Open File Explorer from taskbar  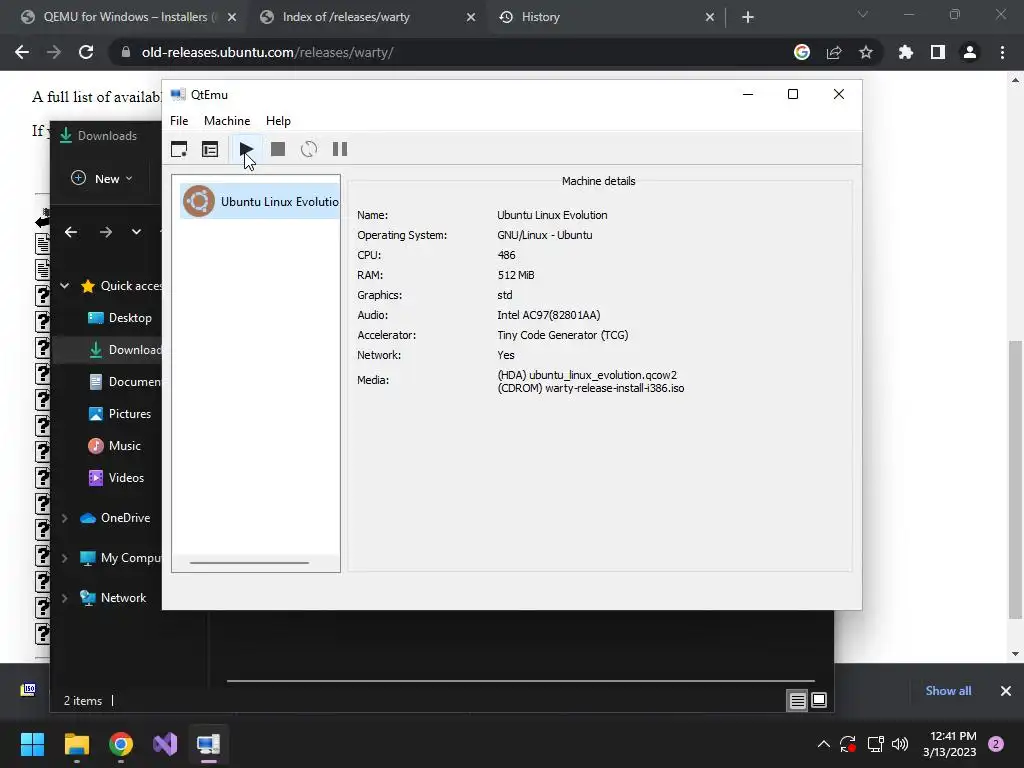76,744
